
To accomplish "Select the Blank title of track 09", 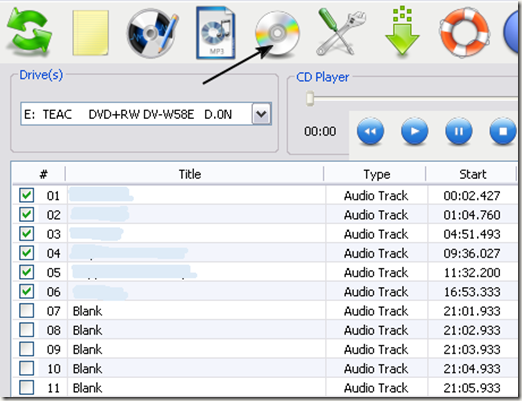I will point(87,349).
